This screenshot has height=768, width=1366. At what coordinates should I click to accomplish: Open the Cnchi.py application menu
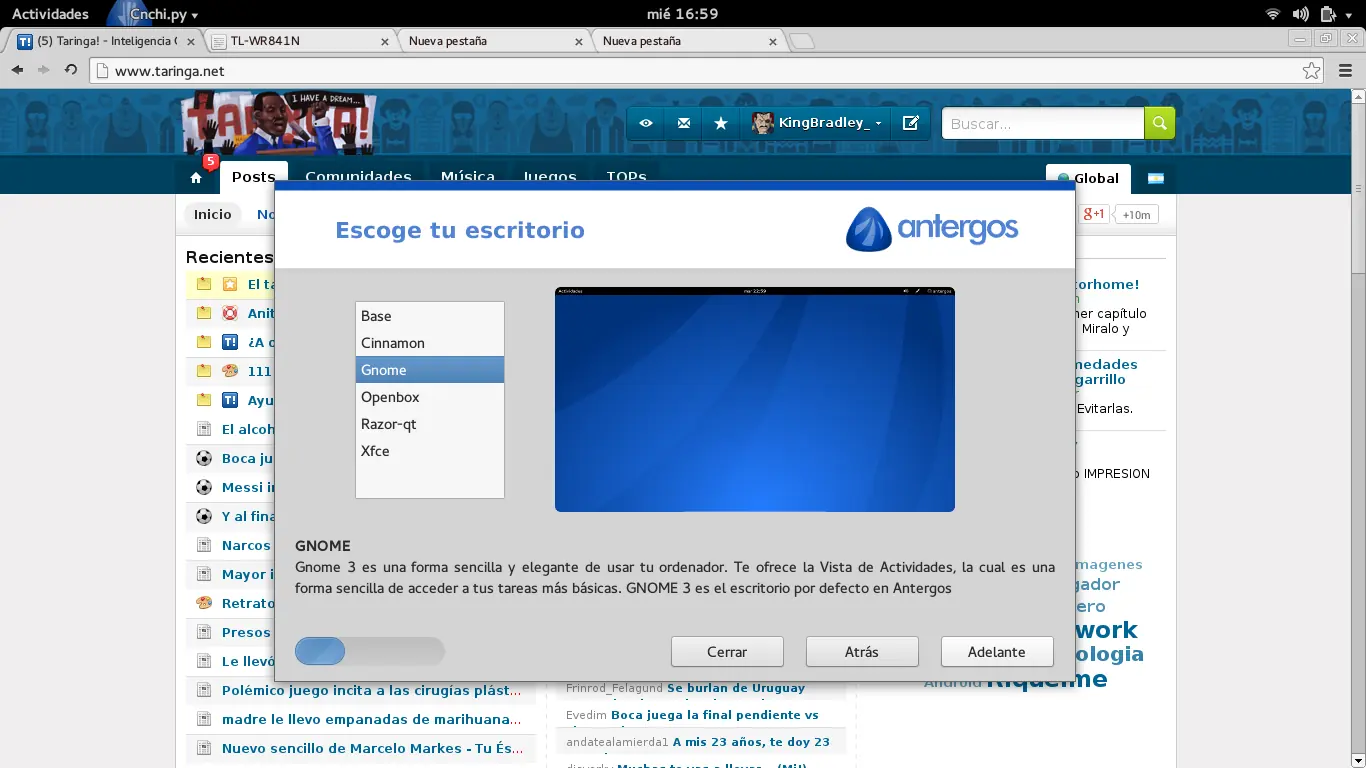pyautogui.click(x=155, y=14)
